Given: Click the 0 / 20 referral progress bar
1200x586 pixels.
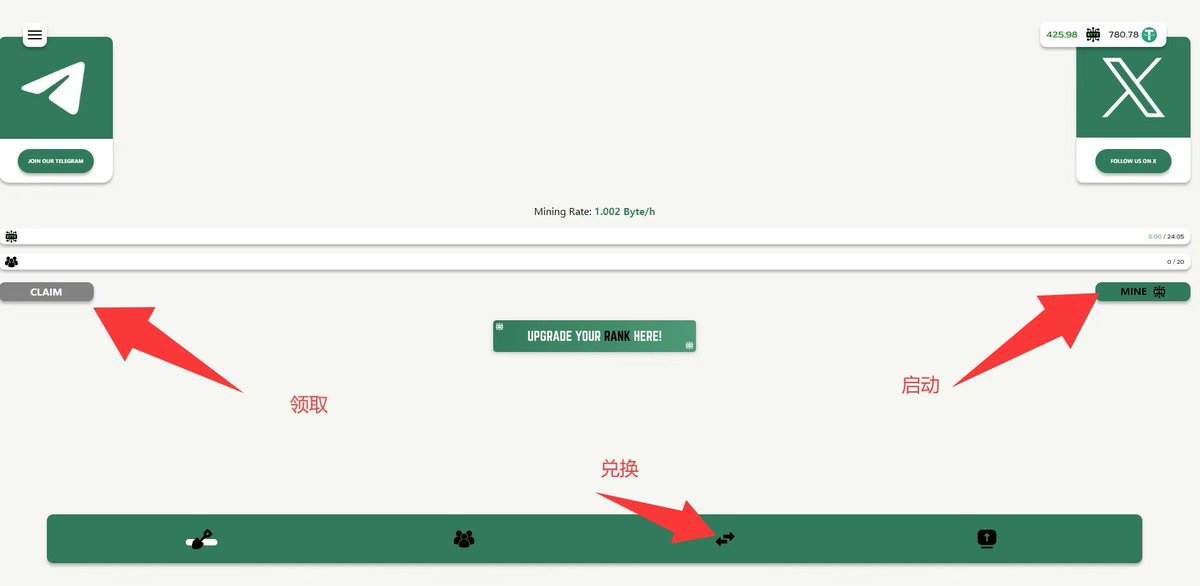Looking at the screenshot, I should coord(595,262).
